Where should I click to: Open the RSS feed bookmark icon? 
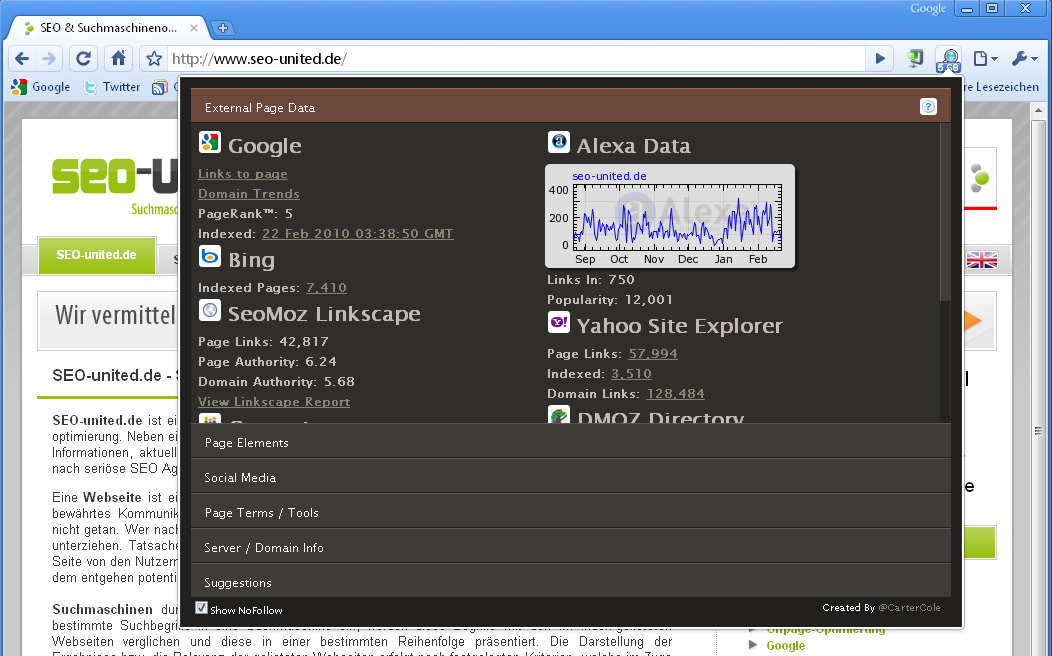160,87
